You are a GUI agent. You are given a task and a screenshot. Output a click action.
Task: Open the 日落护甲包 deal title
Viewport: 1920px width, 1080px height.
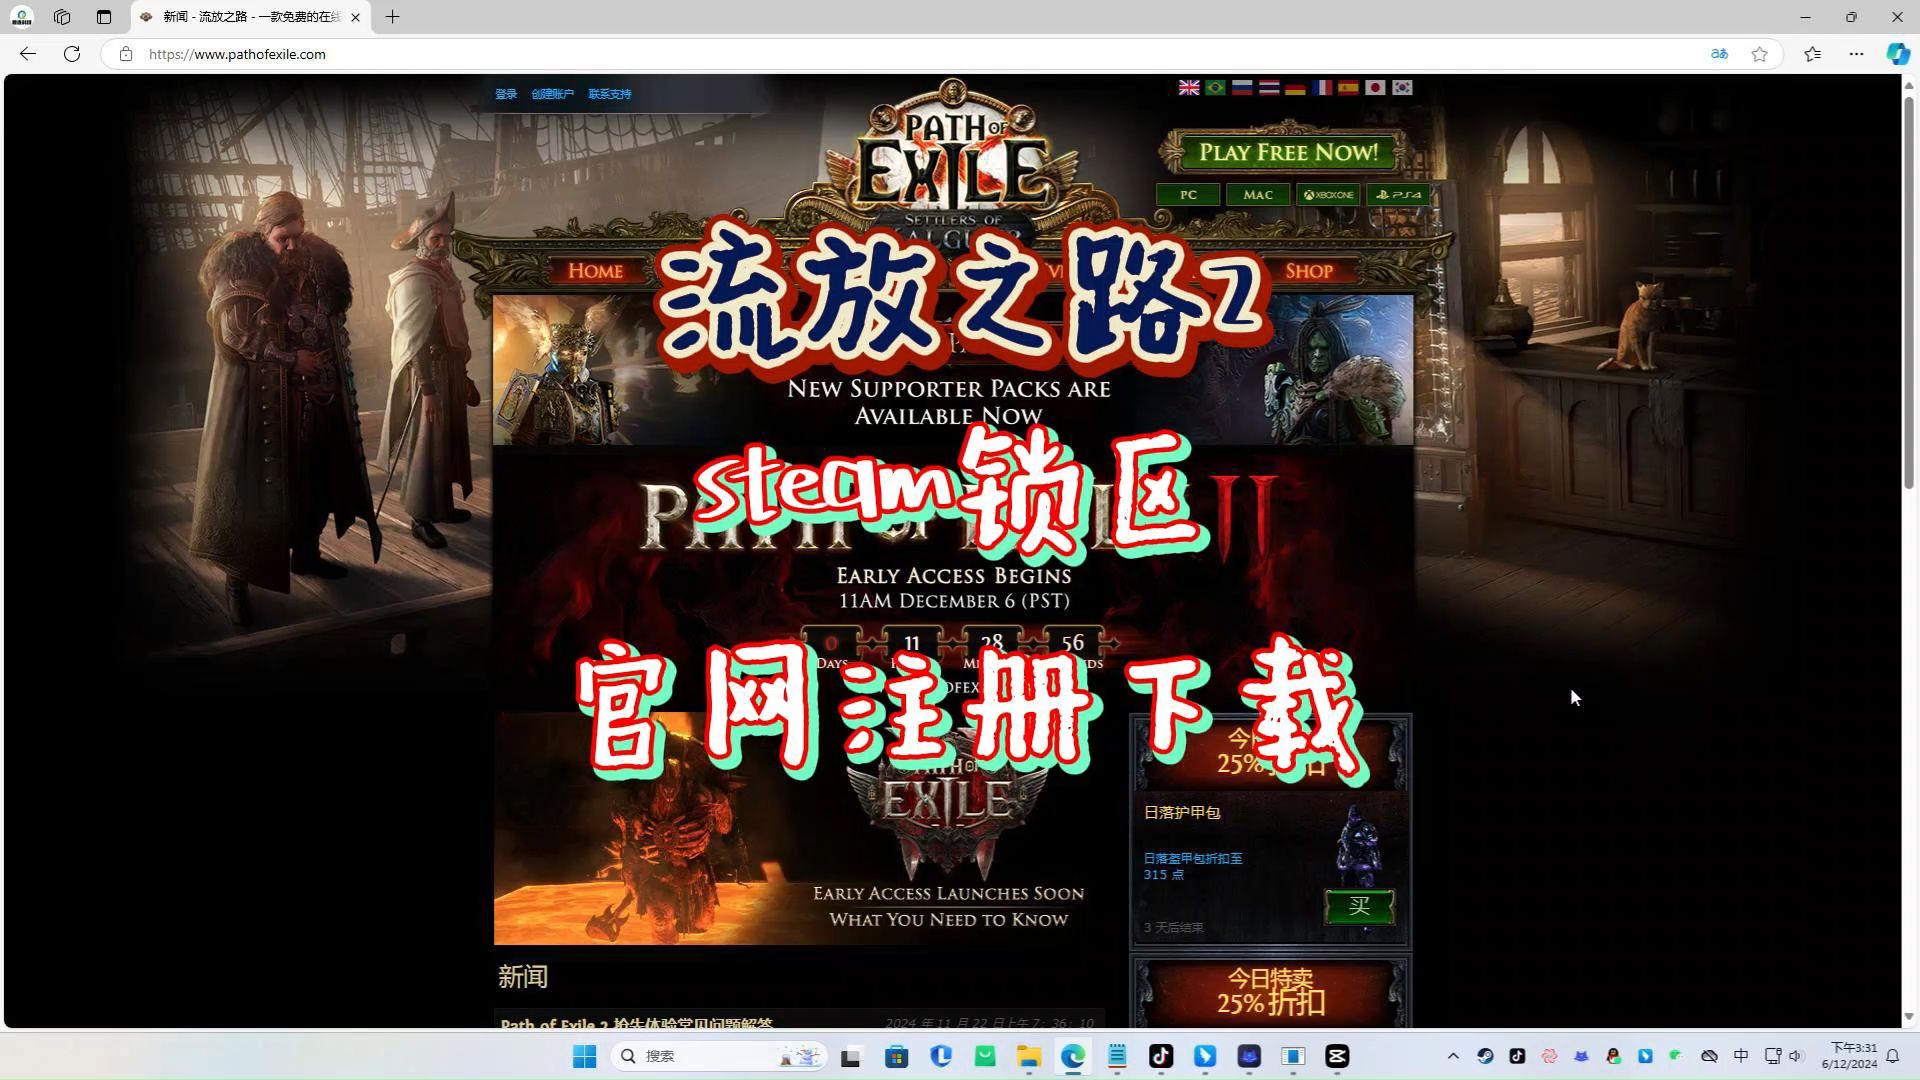coord(1182,812)
